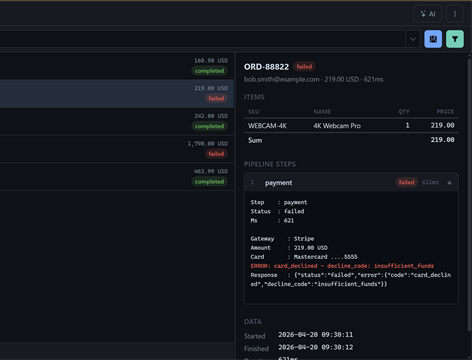472x360 pixels.
Task: Click bob.smith@example.com email text
Action: pos(282,79)
